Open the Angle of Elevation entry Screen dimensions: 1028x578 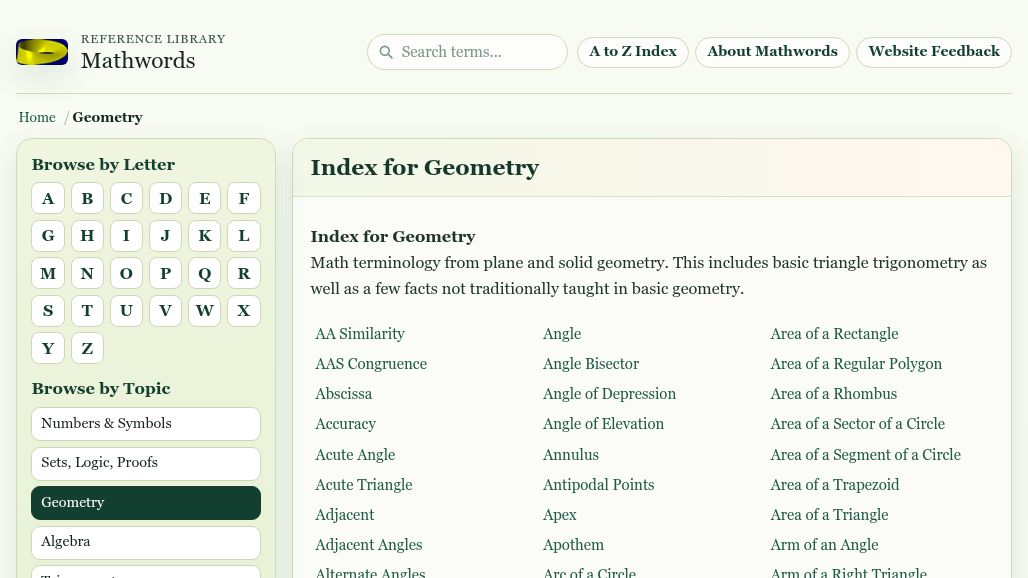tap(603, 424)
